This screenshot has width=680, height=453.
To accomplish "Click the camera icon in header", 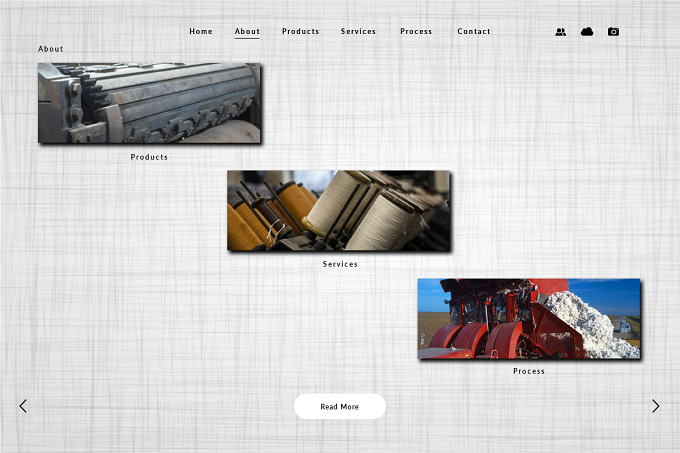I will pyautogui.click(x=613, y=32).
